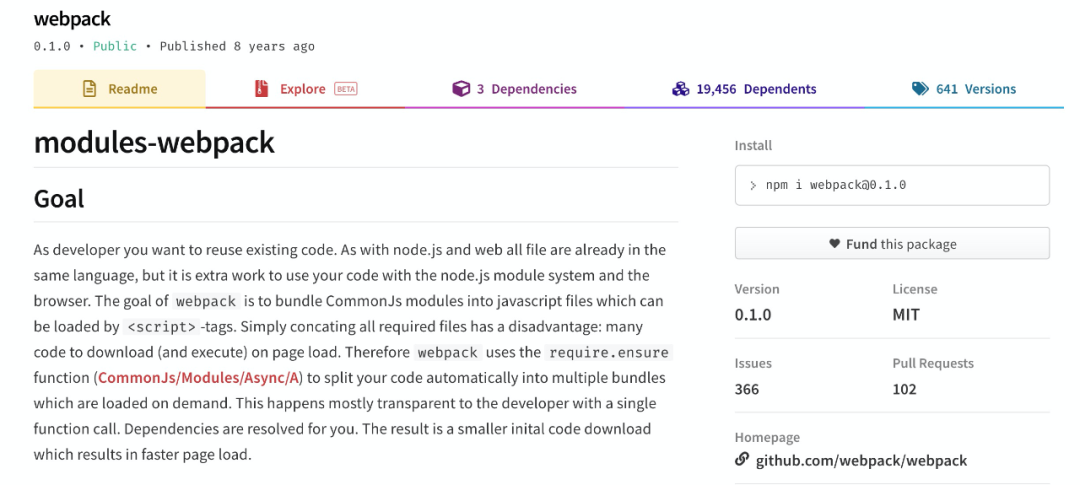Click the prompt chevron in the install box
Image resolution: width=1080 pixels, height=485 pixels.
pyautogui.click(x=753, y=185)
